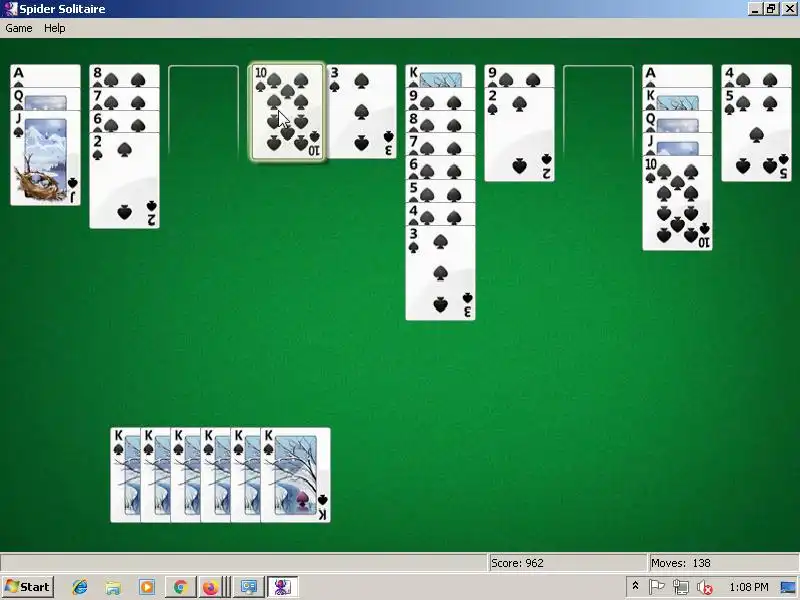Select the King directly below the Ace
This screenshot has height=600, width=800.
click(678, 99)
